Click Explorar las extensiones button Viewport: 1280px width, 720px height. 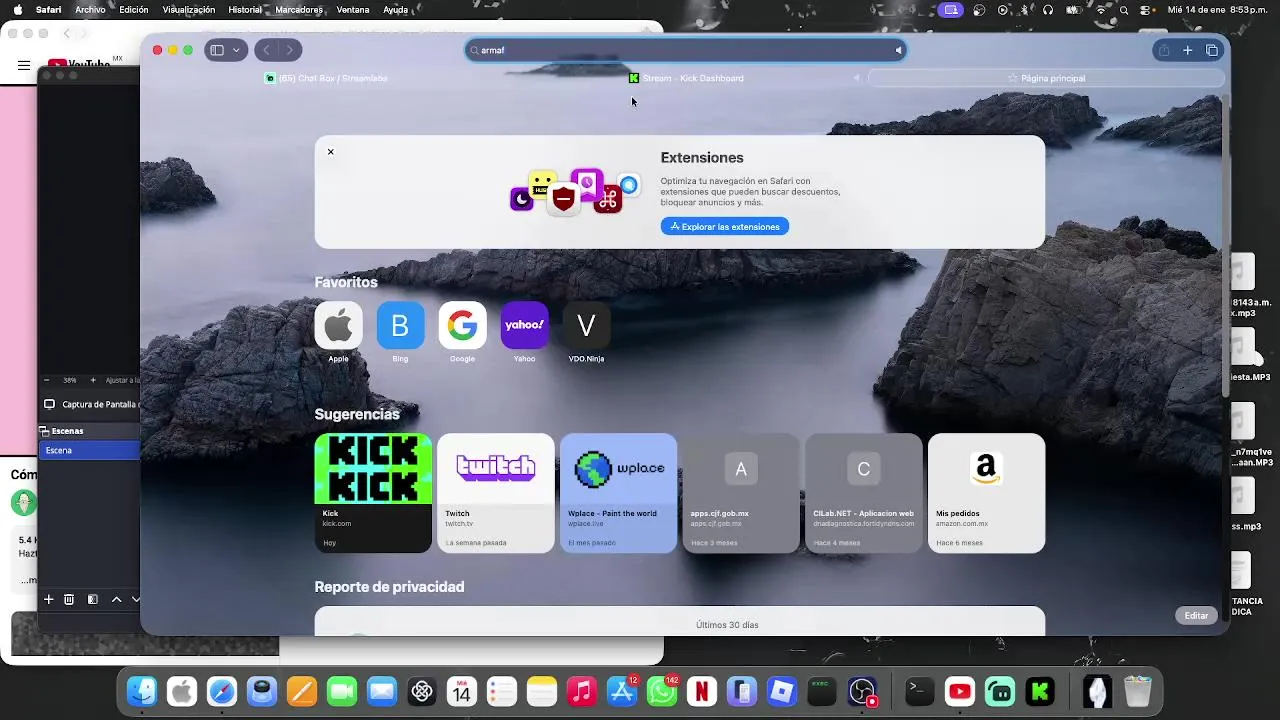tap(725, 227)
